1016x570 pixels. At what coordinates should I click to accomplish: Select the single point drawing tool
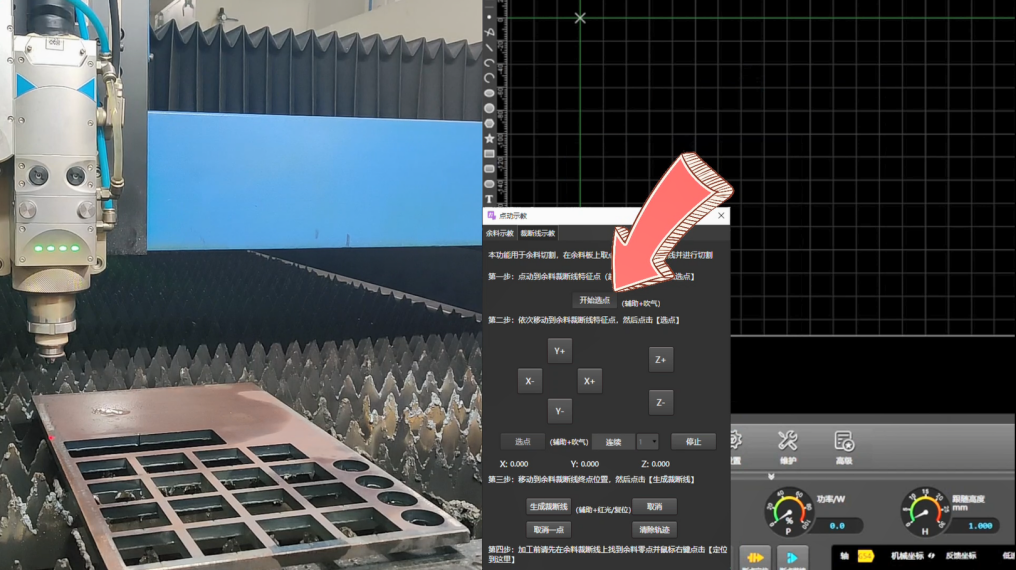point(489,16)
